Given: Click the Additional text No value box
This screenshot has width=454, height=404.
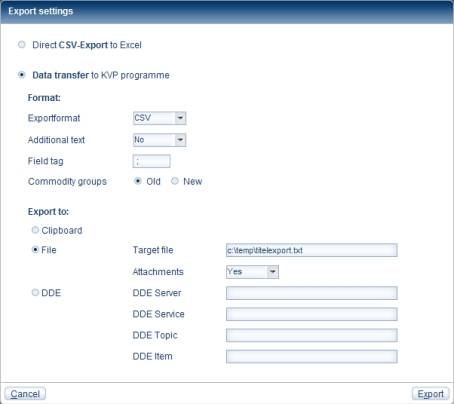Looking at the screenshot, I should tap(154, 140).
